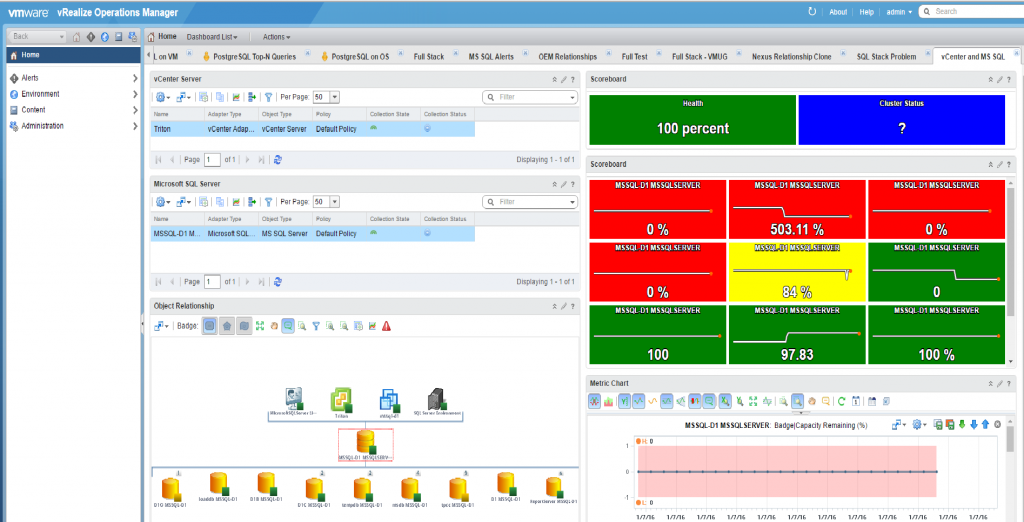Click the Help link in the header

867,12
